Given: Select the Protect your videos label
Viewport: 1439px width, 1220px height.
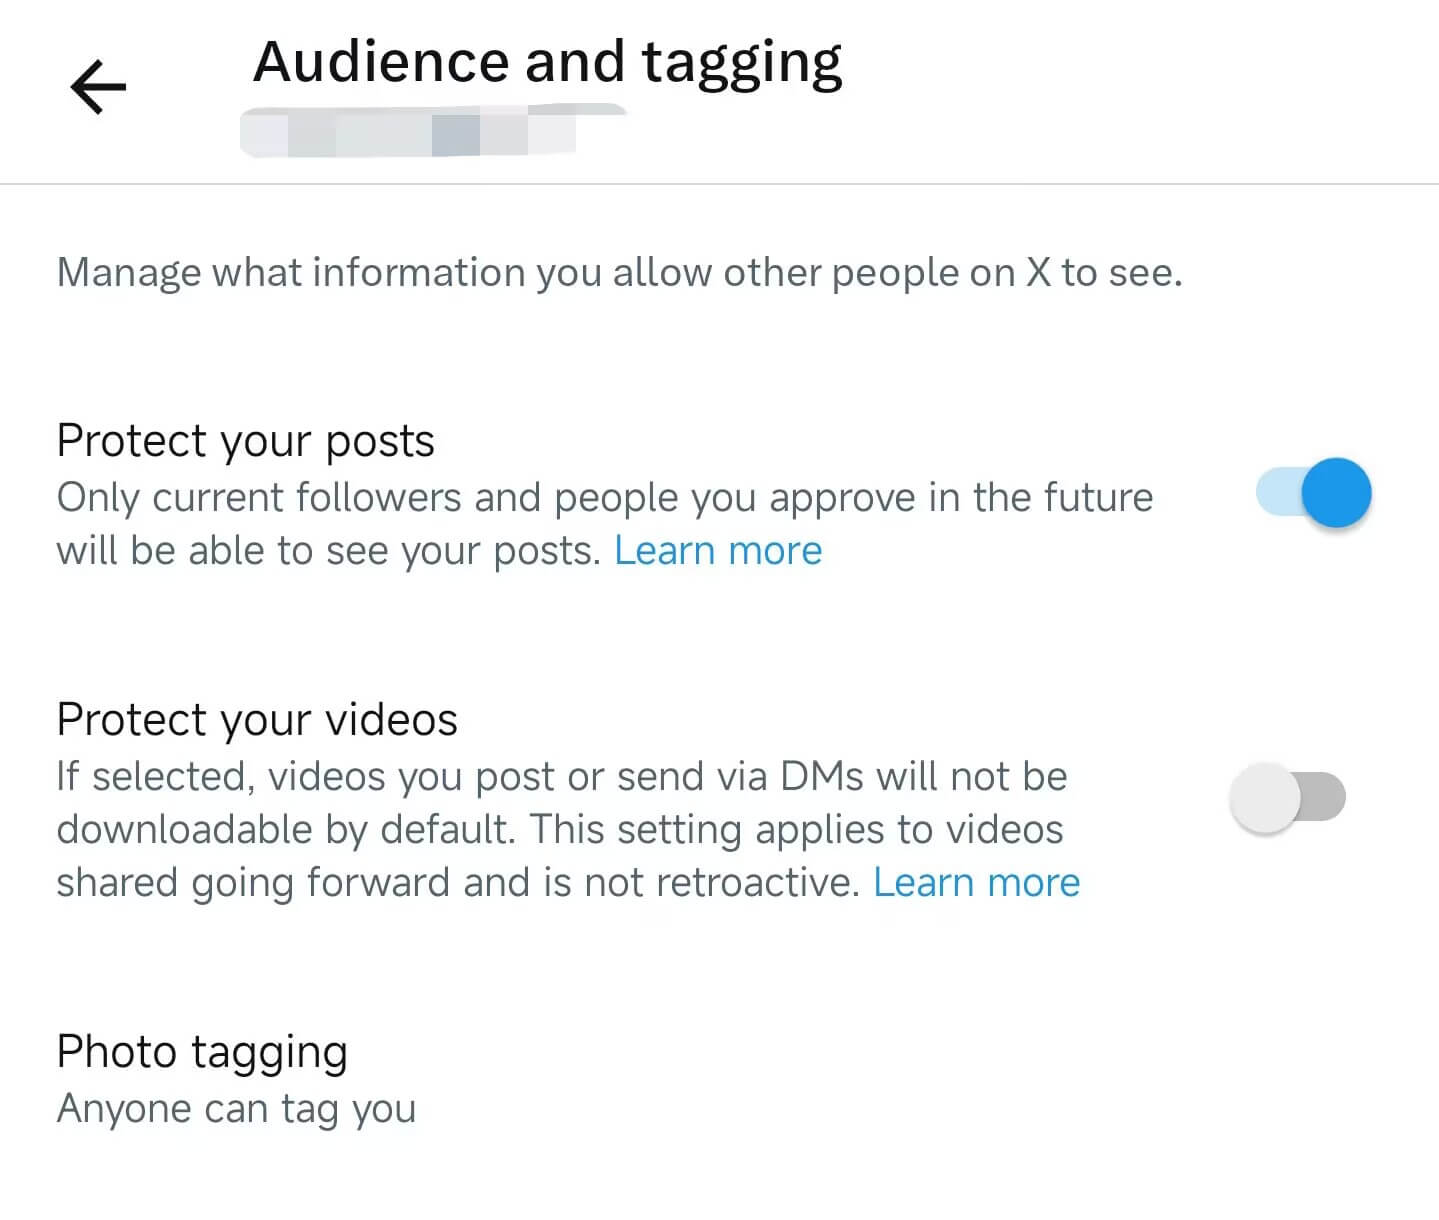Looking at the screenshot, I should pos(257,719).
